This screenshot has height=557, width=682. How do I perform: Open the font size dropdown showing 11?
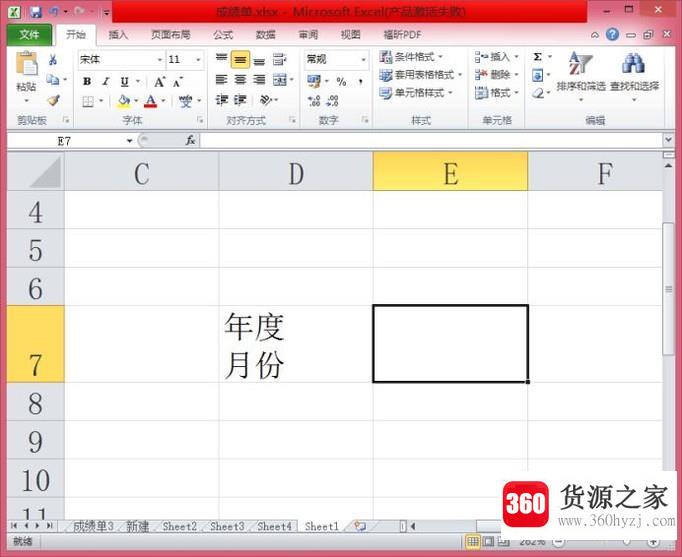pyautogui.click(x=198, y=60)
